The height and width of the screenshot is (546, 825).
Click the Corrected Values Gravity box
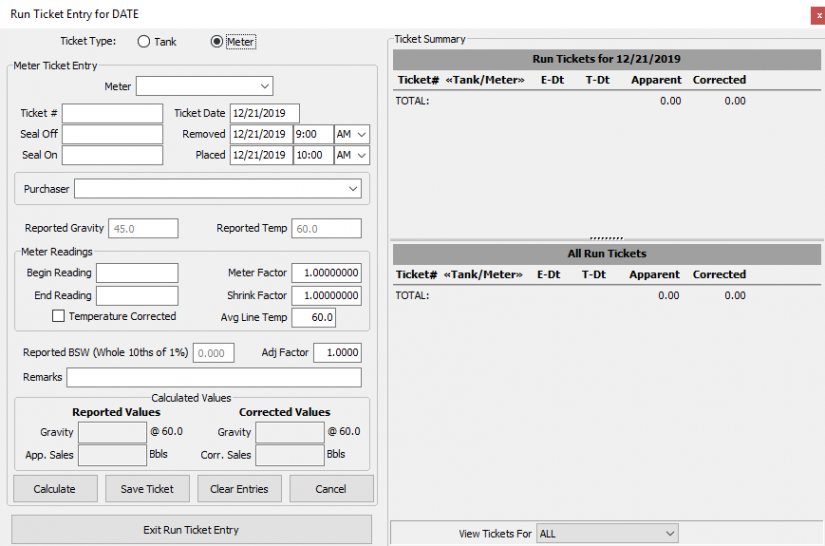point(290,432)
